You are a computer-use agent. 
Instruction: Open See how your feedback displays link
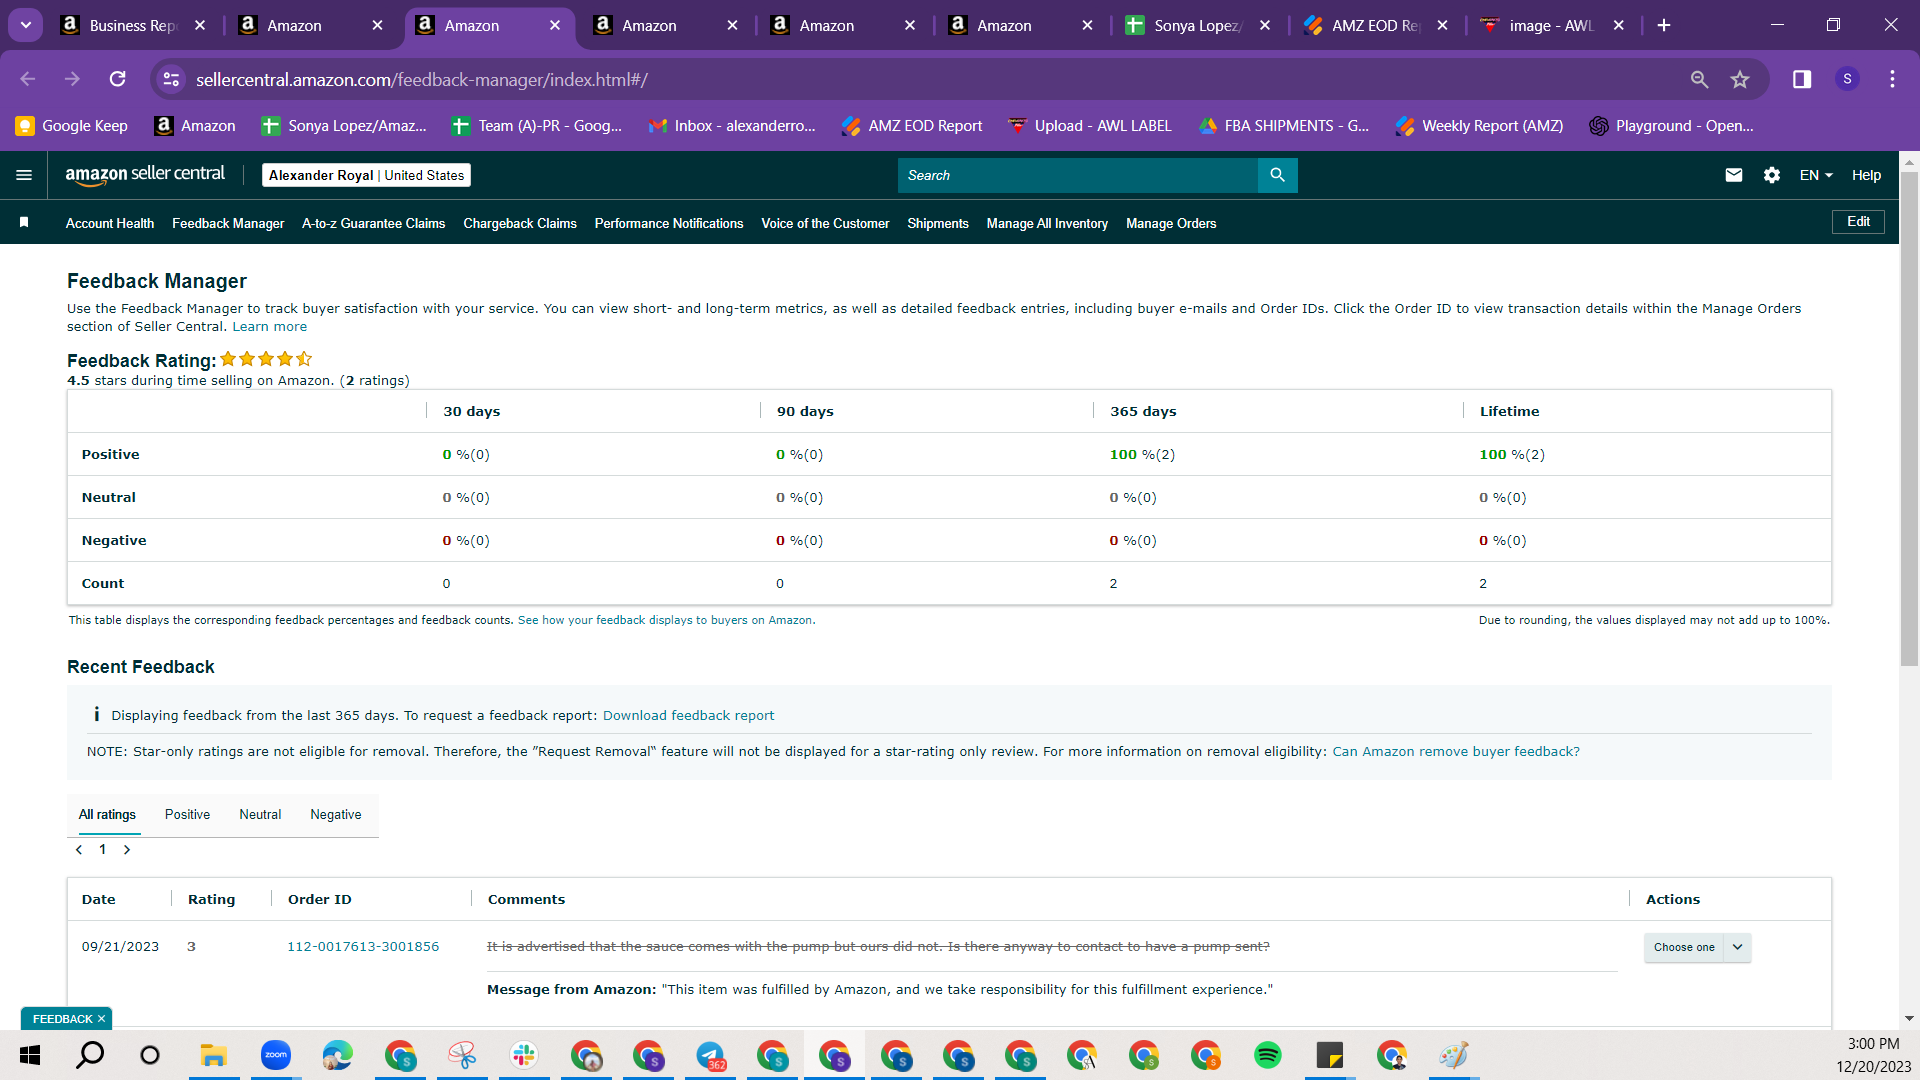point(665,620)
